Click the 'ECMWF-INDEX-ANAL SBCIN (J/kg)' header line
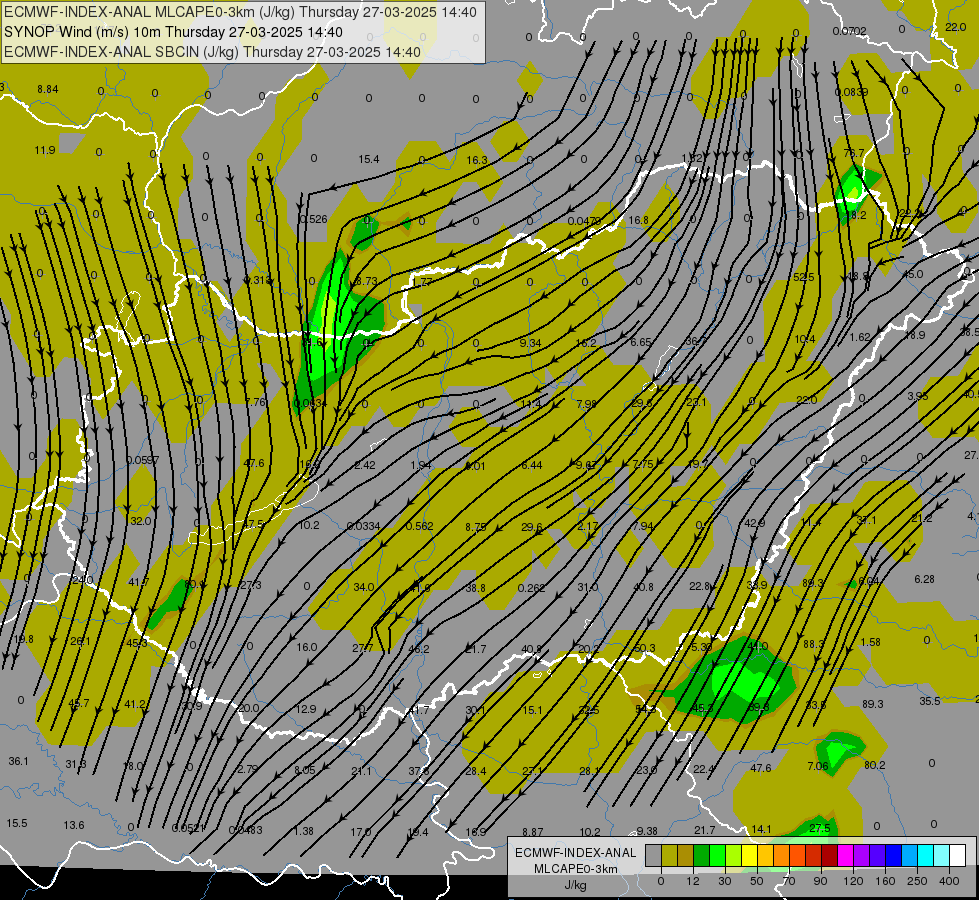 click(x=212, y=52)
